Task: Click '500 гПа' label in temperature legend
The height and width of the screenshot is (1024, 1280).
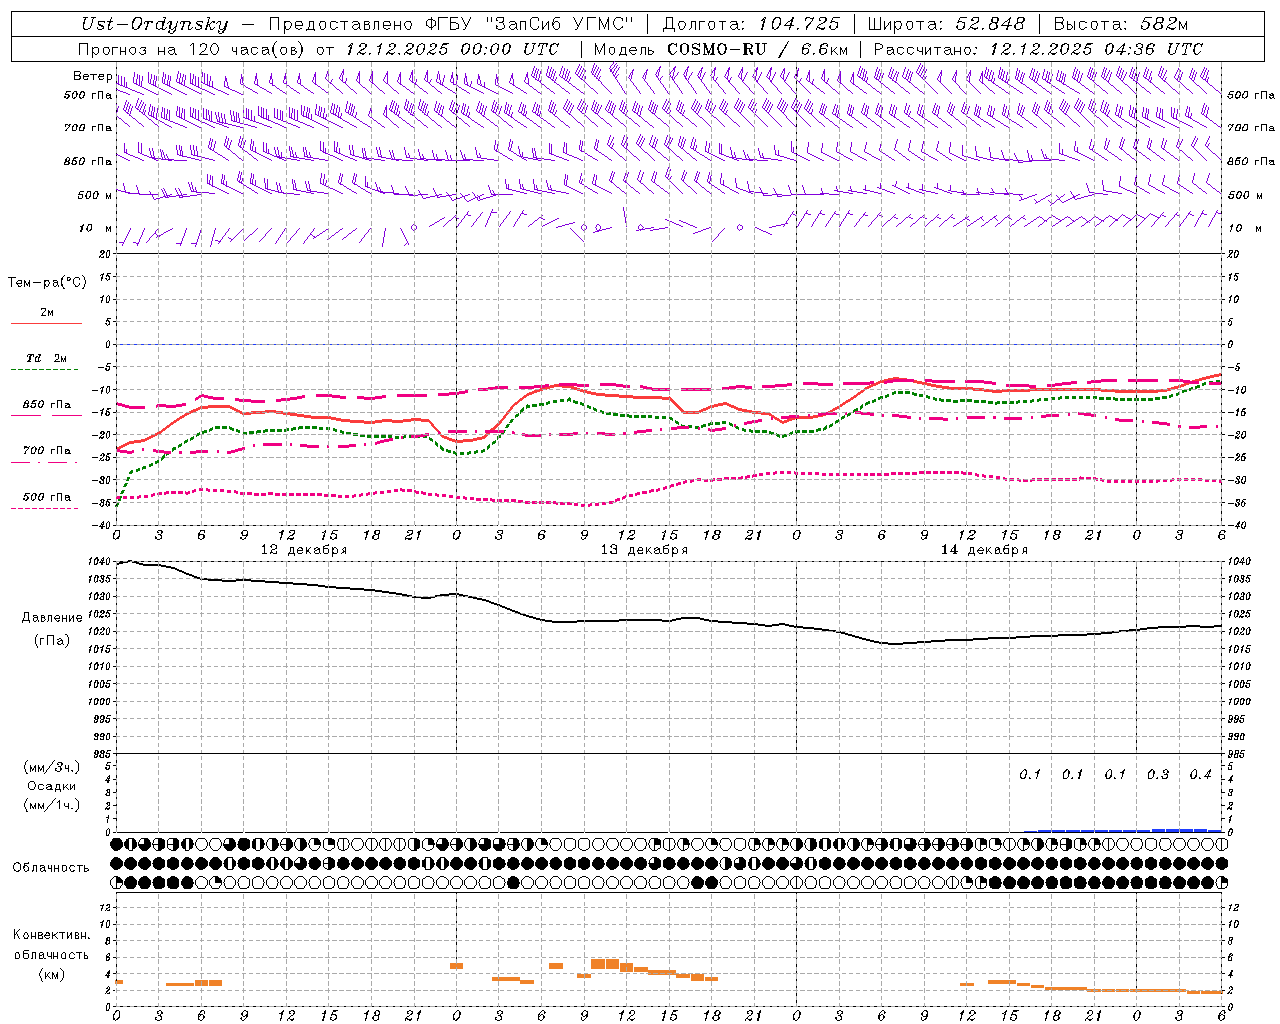Action: pos(46,497)
